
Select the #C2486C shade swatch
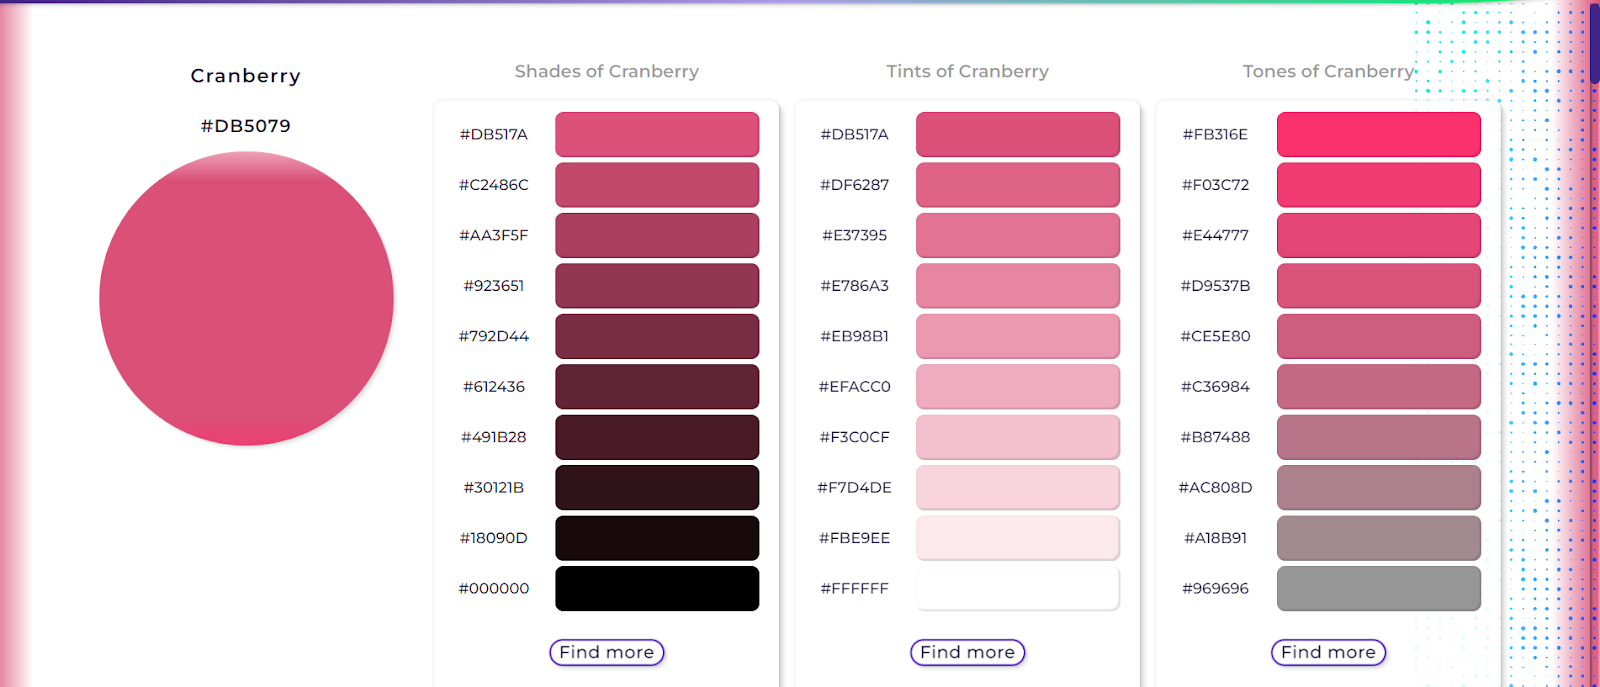click(657, 185)
